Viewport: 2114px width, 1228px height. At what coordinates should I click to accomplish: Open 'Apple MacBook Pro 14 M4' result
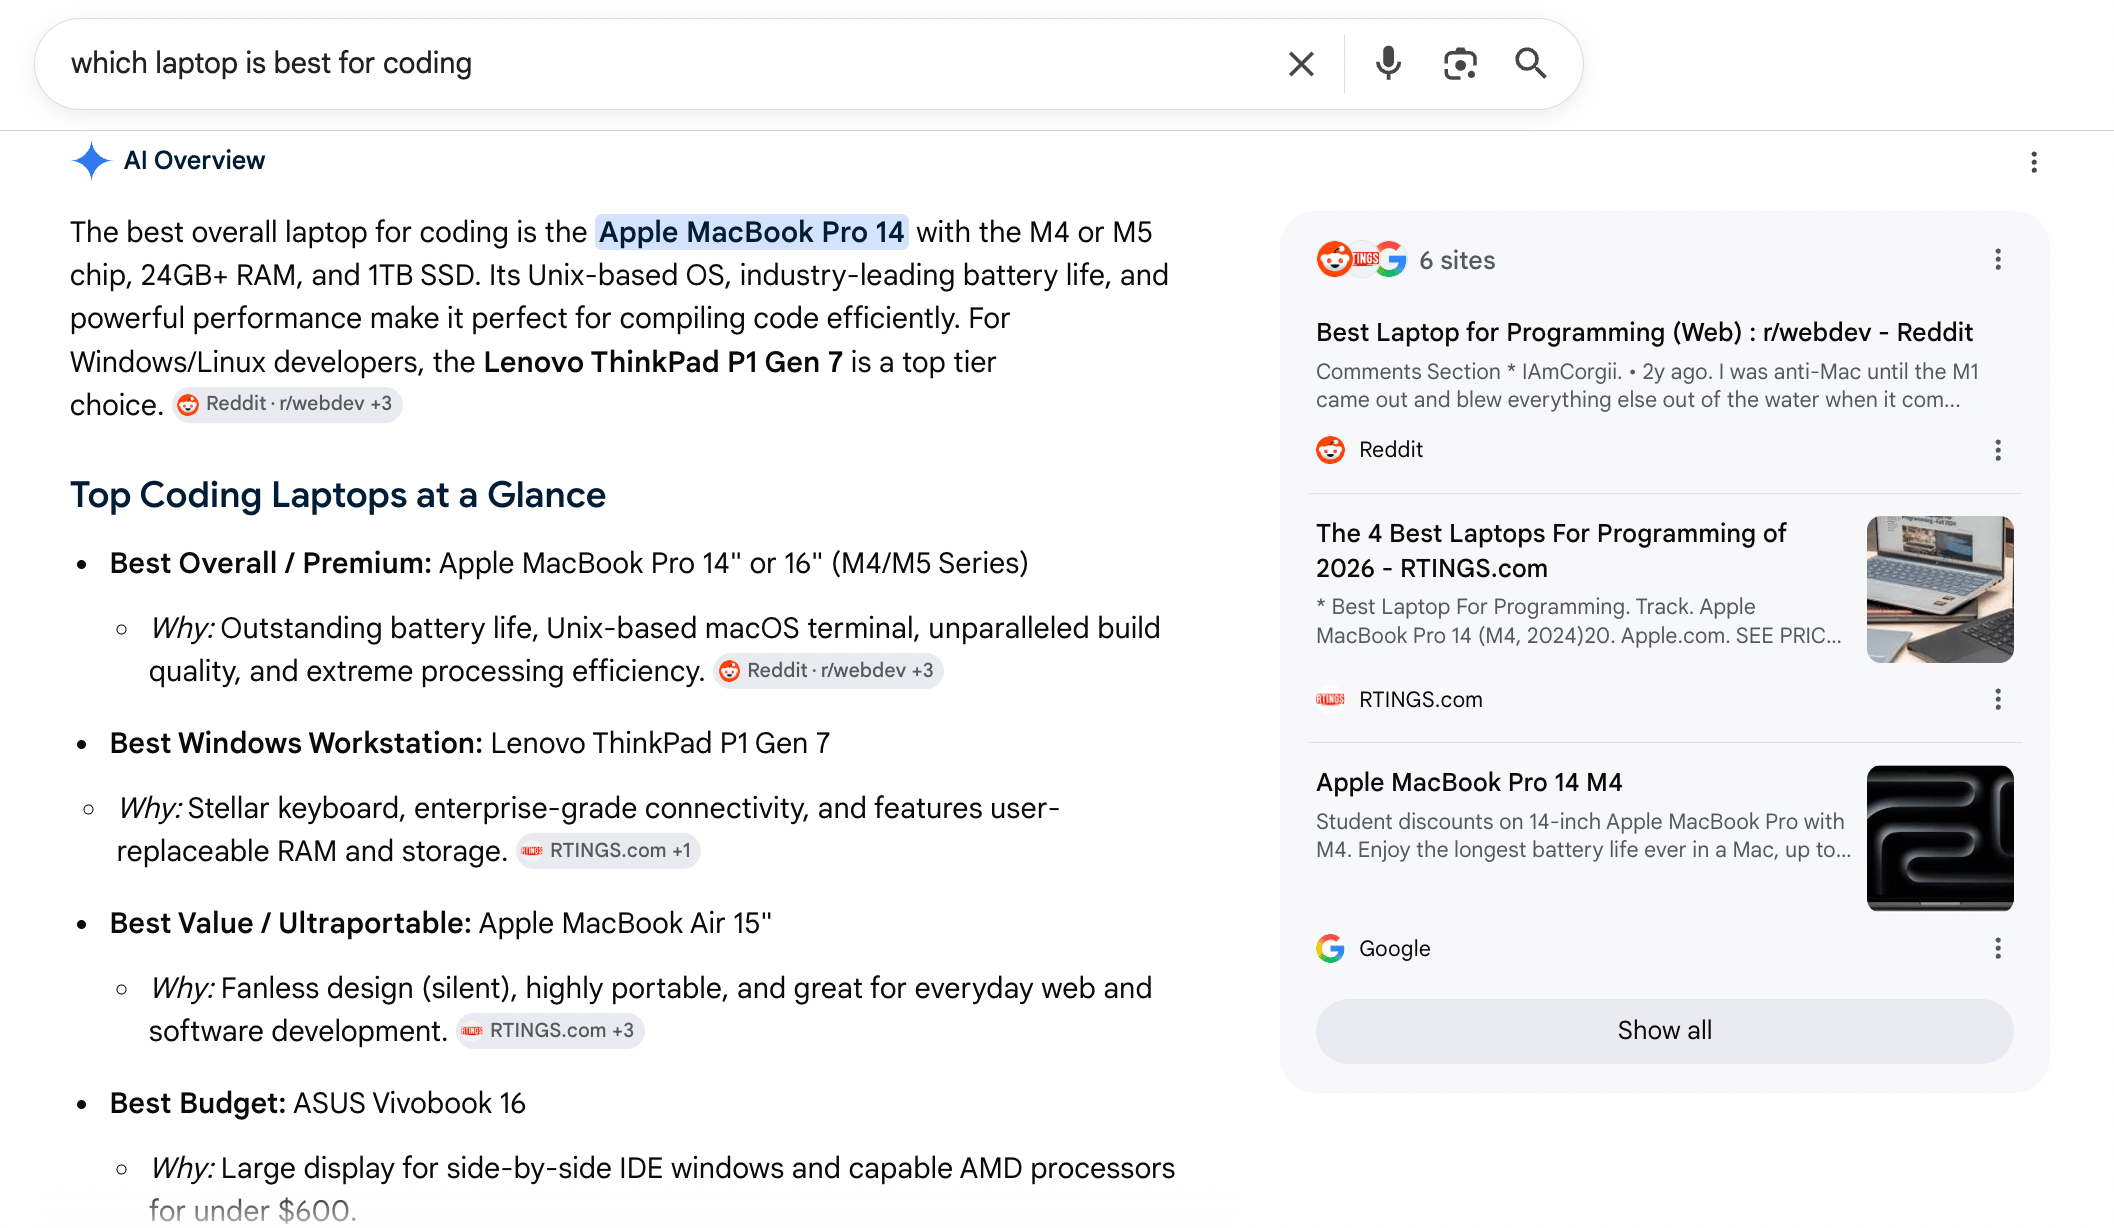pos(1469,782)
